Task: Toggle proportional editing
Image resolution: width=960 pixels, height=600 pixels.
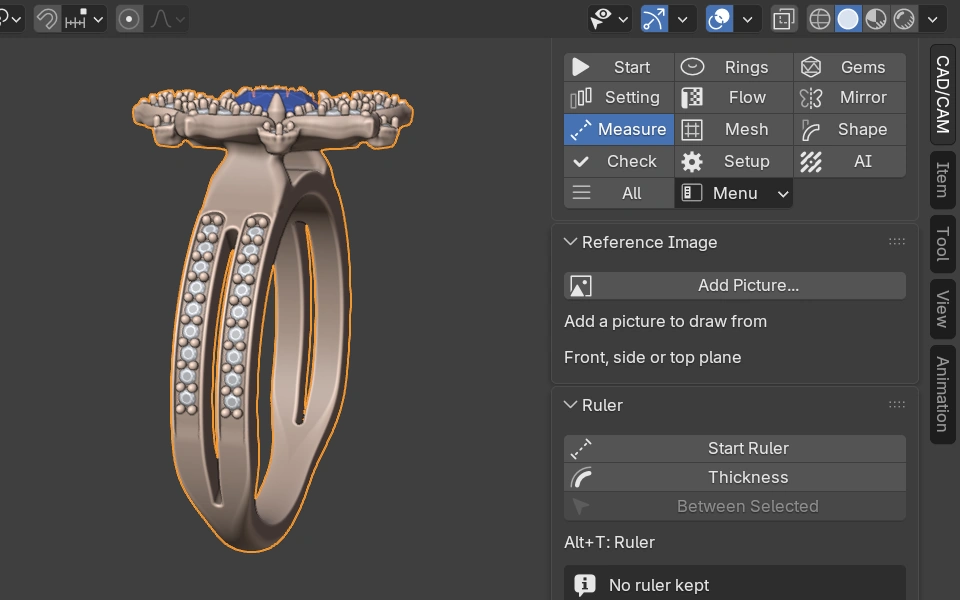Action: click(x=129, y=19)
